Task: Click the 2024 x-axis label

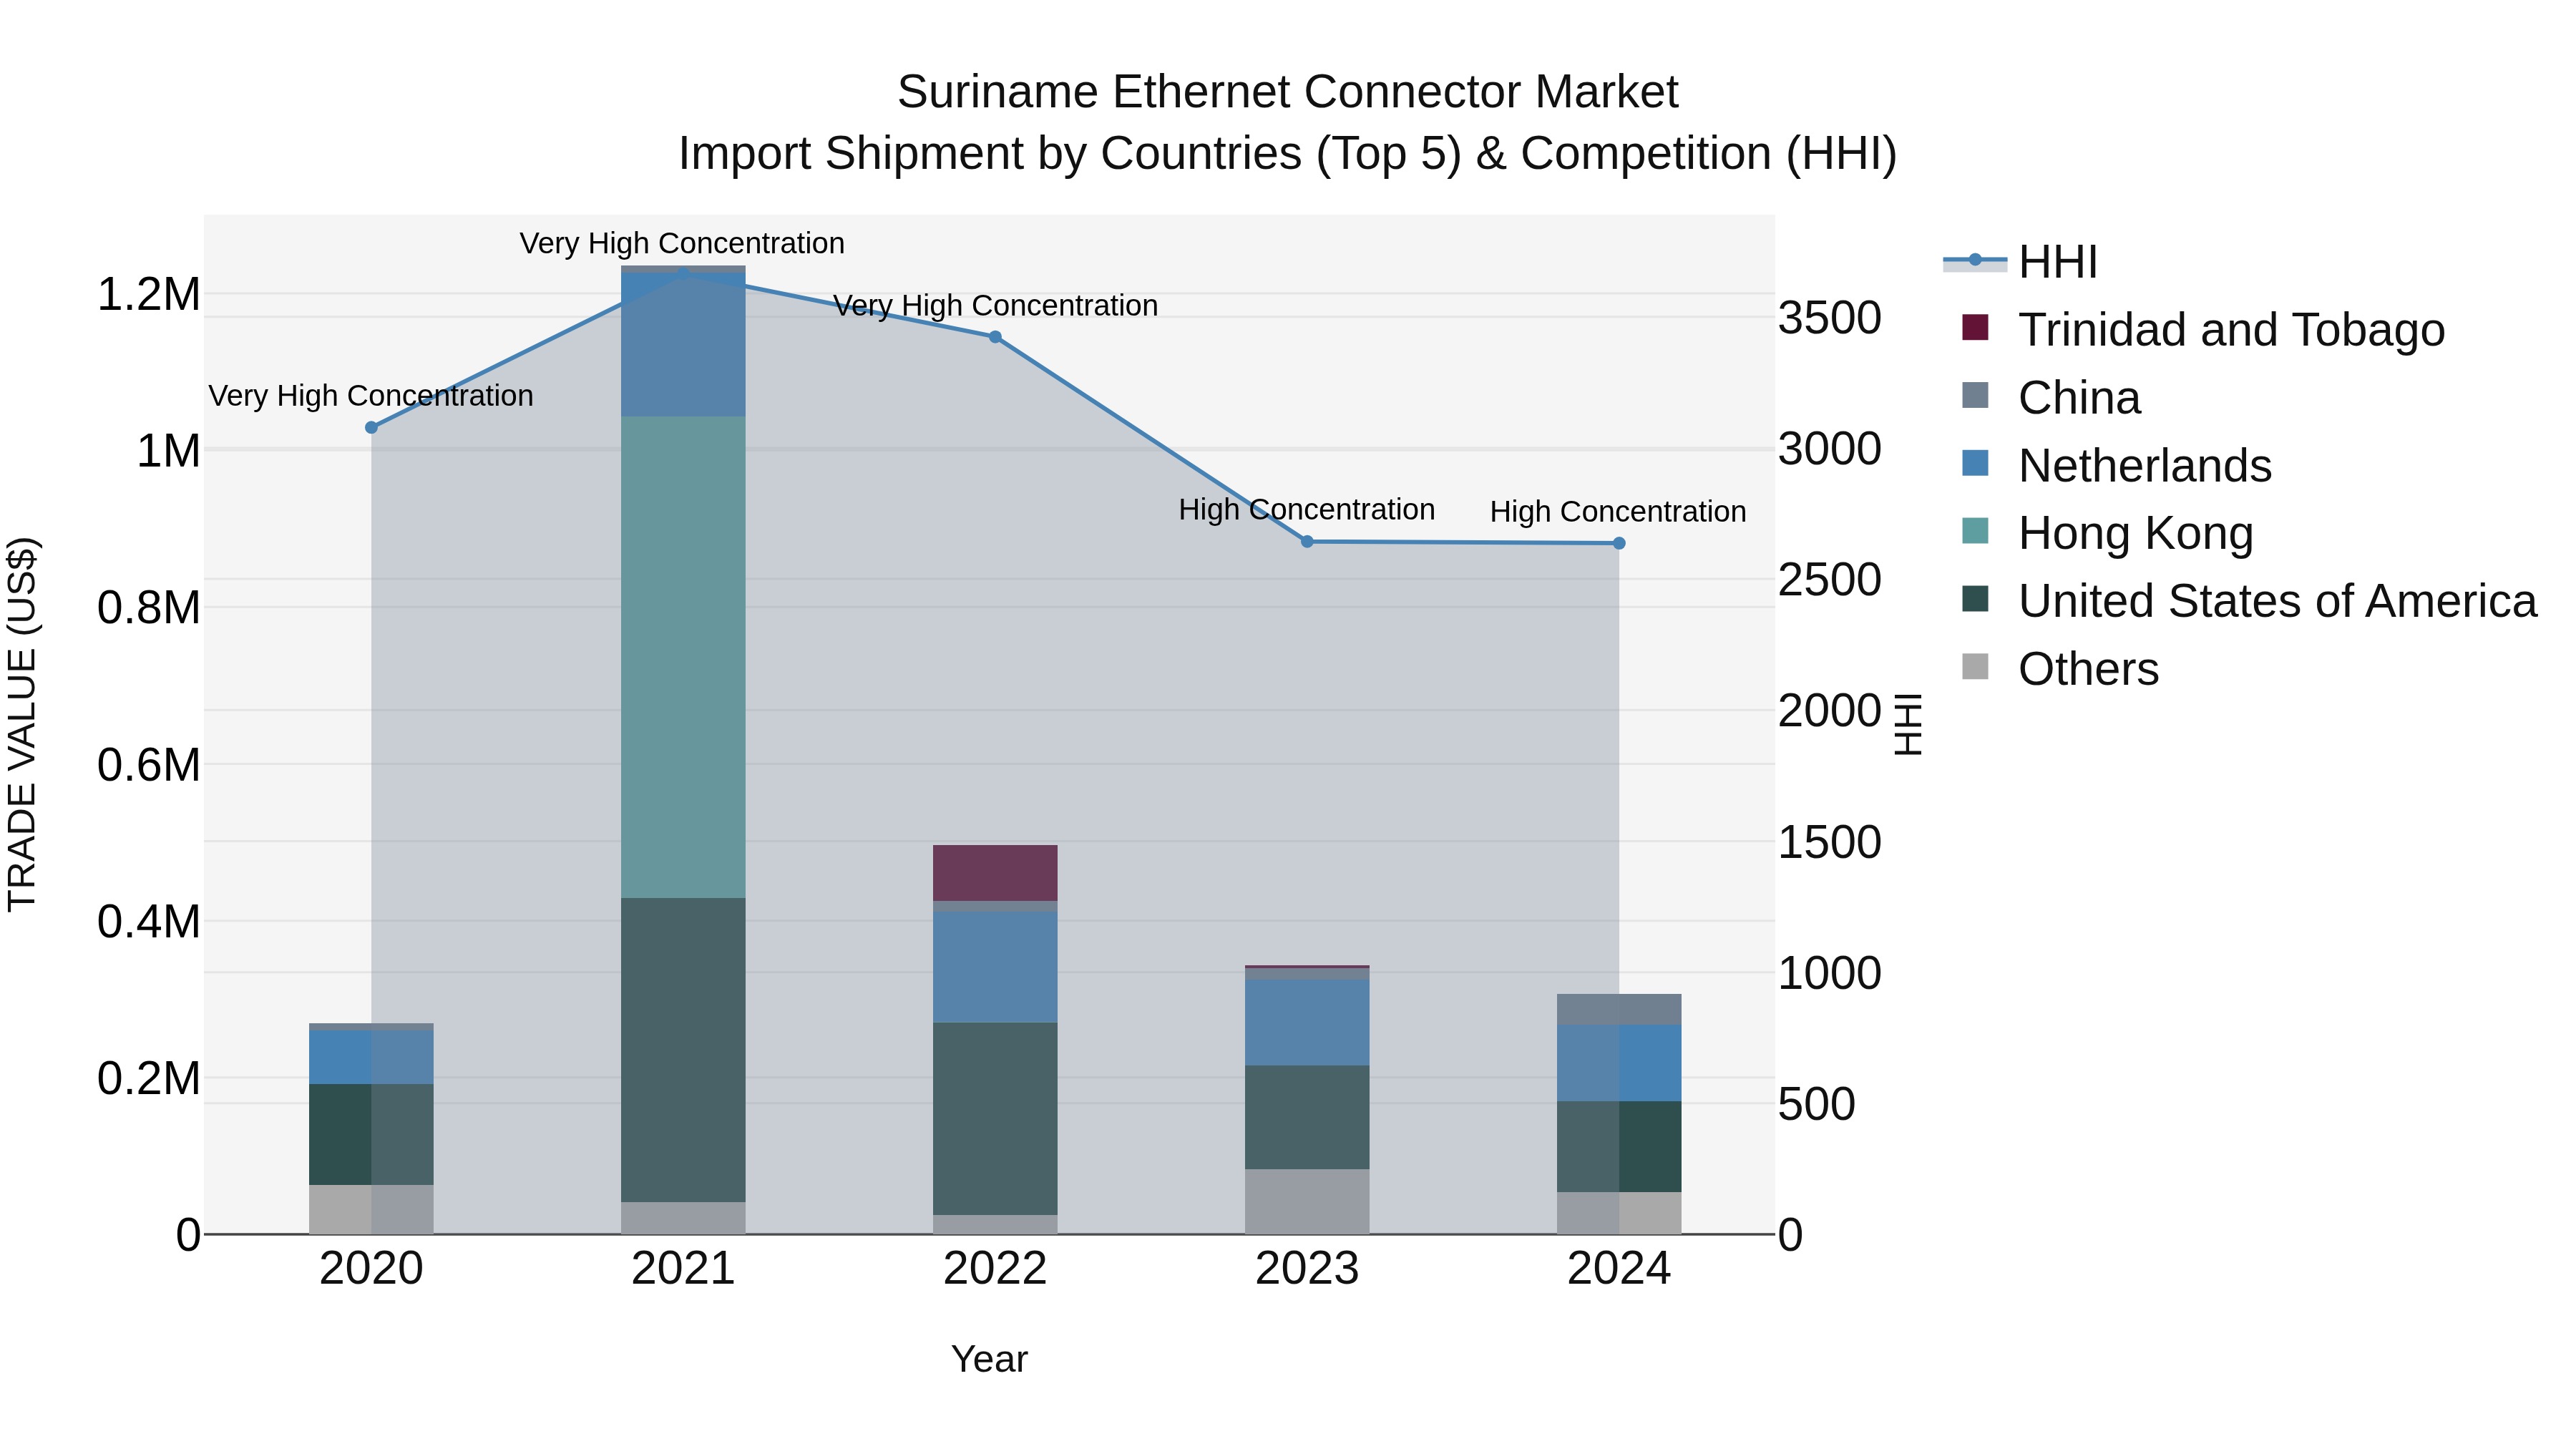Action: click(1619, 1269)
